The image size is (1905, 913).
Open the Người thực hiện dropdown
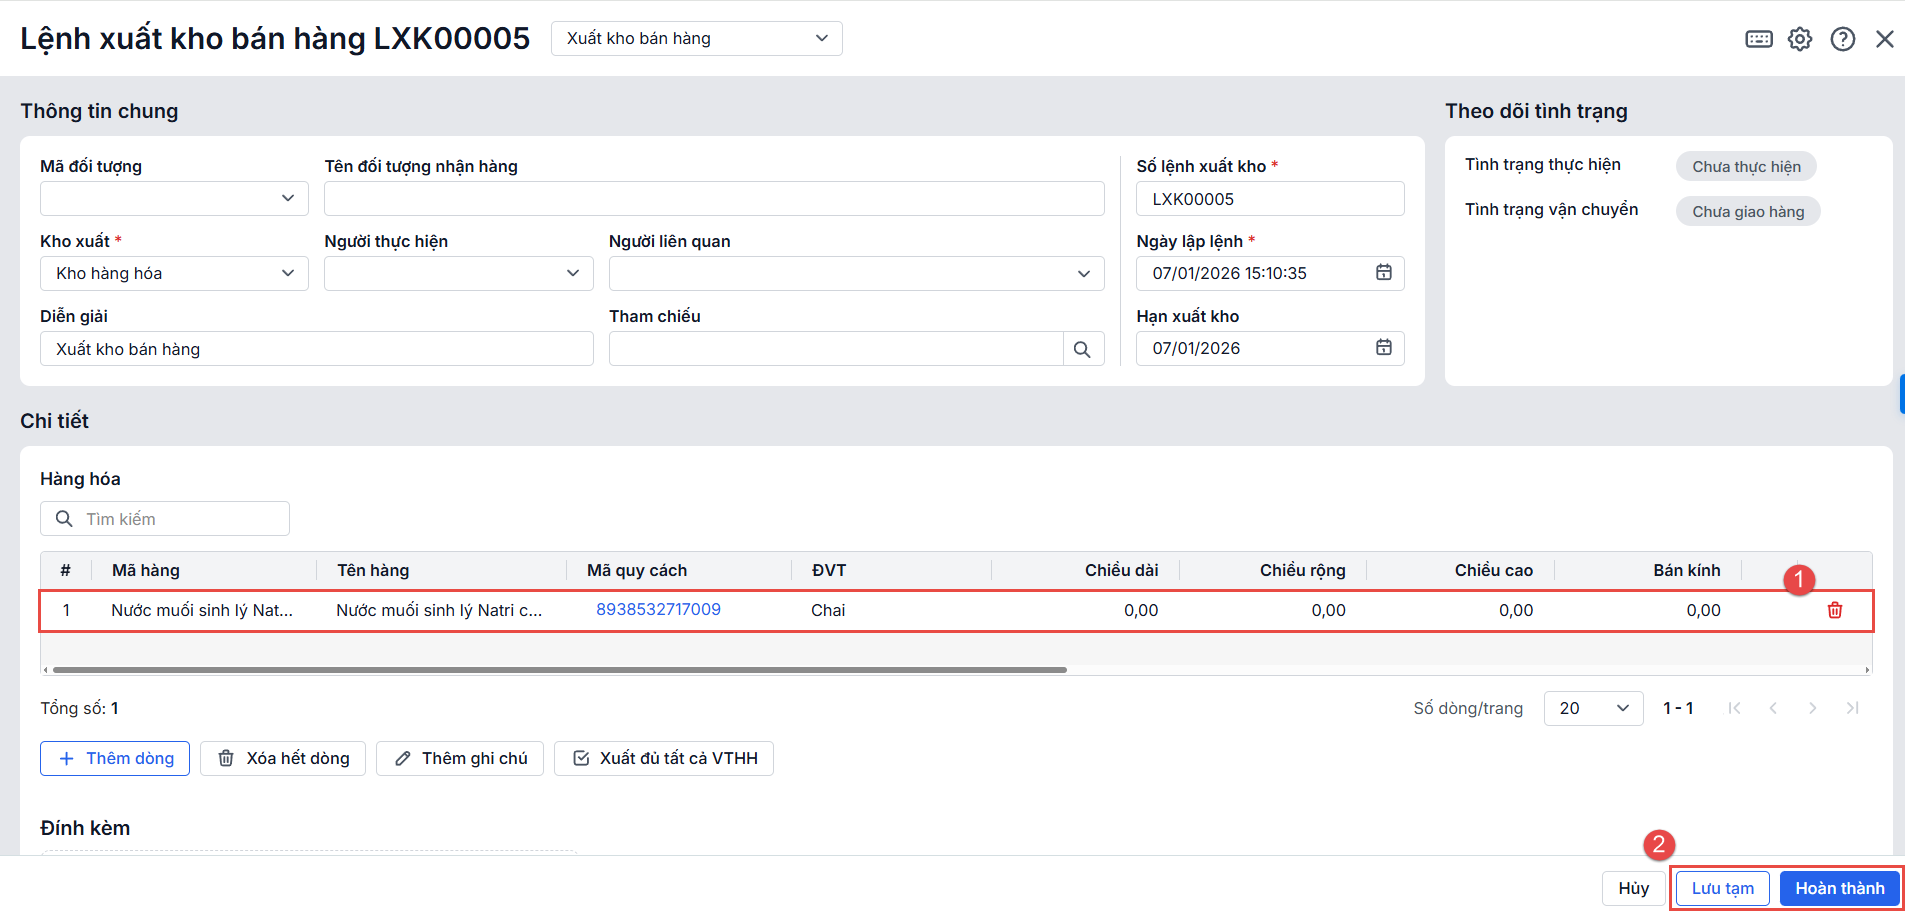458,273
